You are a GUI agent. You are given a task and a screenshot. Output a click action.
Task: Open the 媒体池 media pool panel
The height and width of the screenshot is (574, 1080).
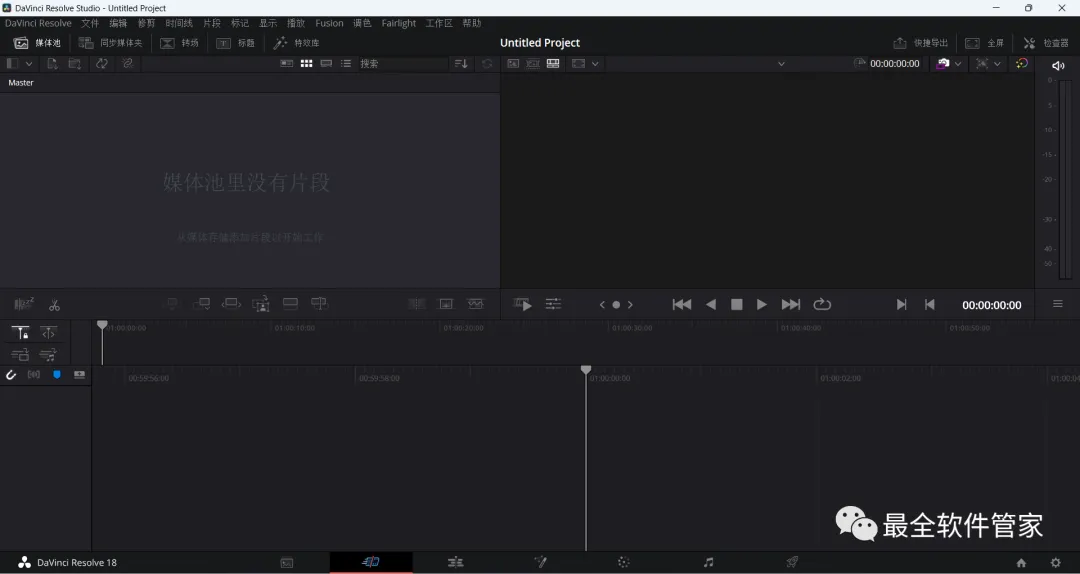pos(37,43)
